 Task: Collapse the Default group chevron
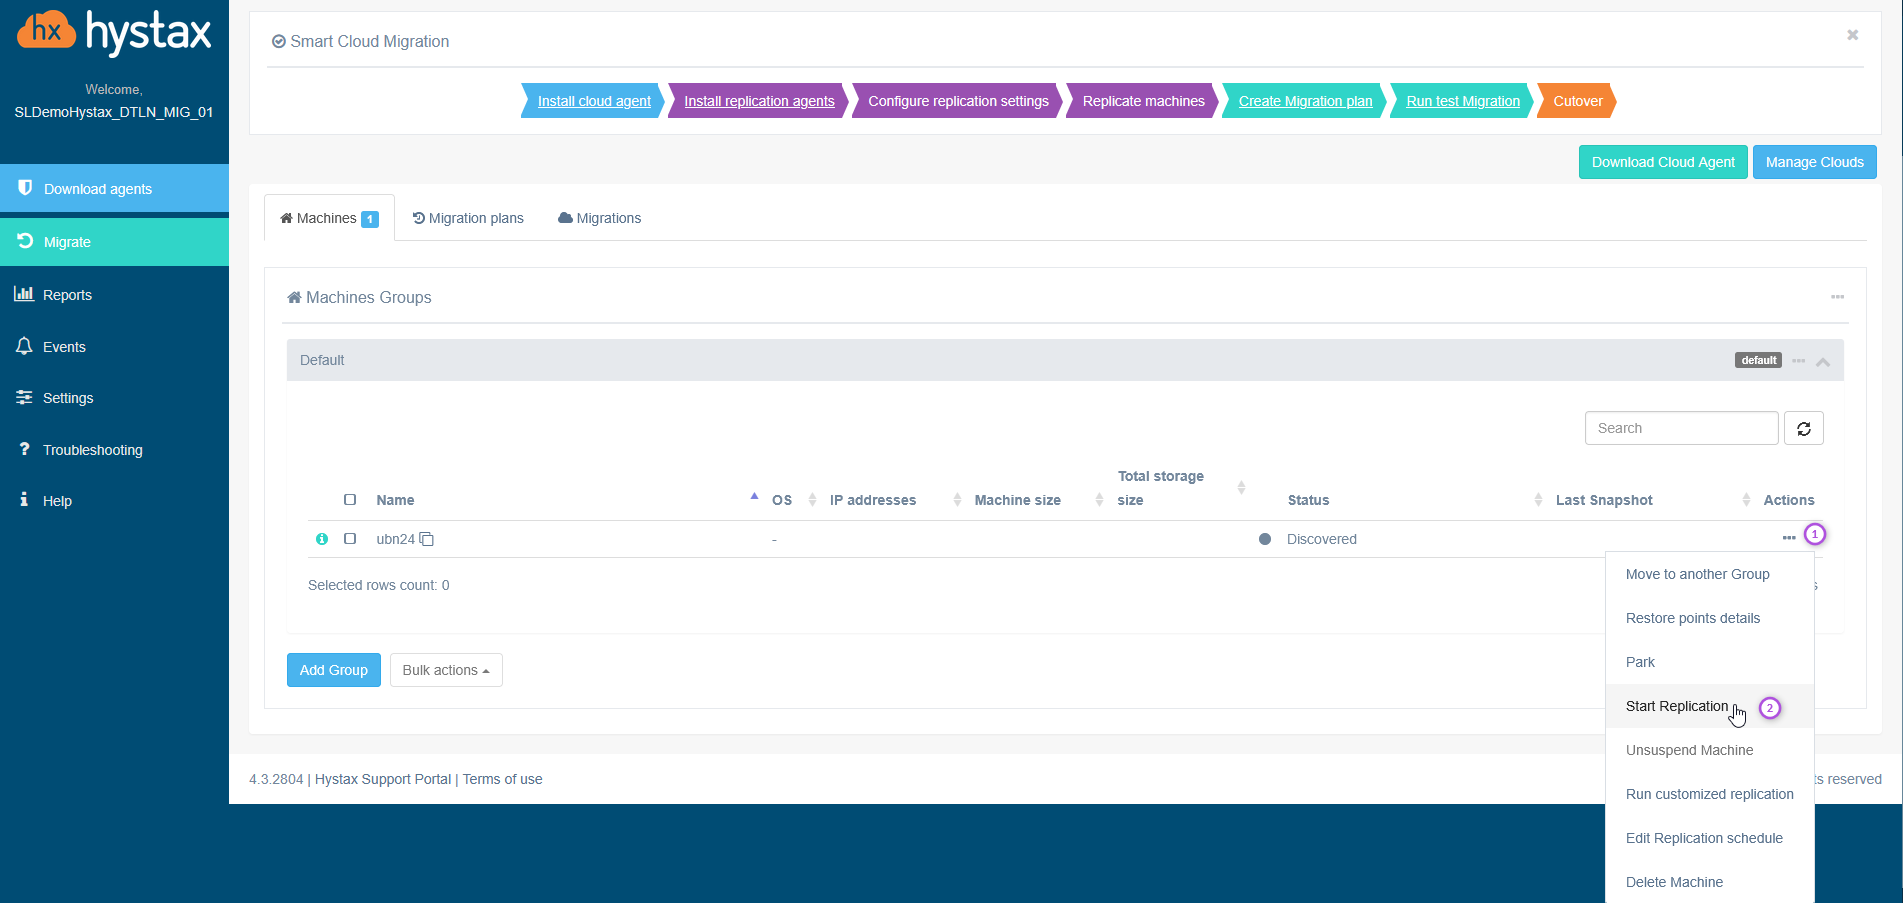[1823, 362]
